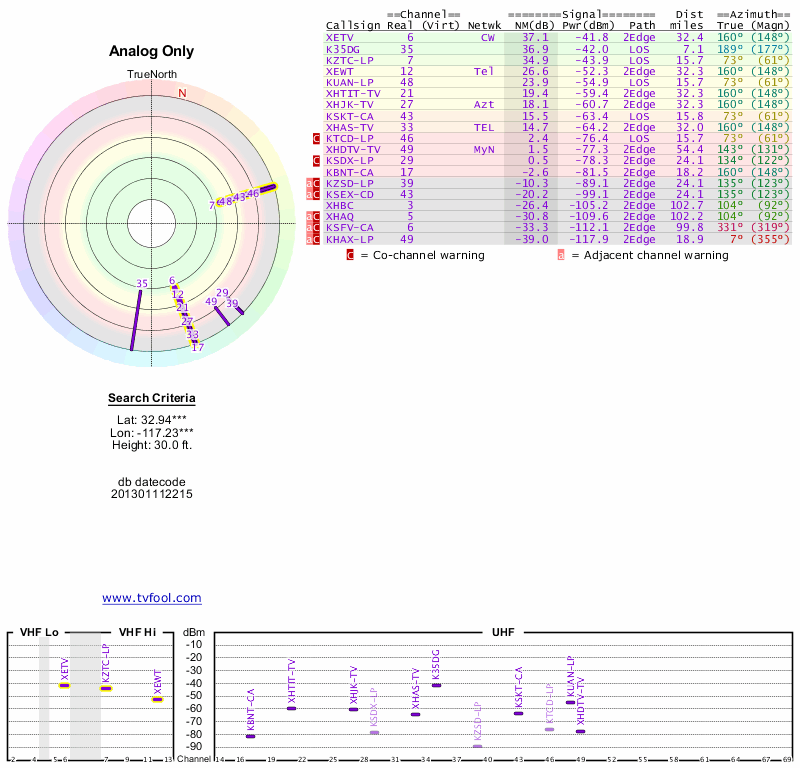Click the red N north marker on radar
Screen dimensions: 800x768
pos(182,93)
